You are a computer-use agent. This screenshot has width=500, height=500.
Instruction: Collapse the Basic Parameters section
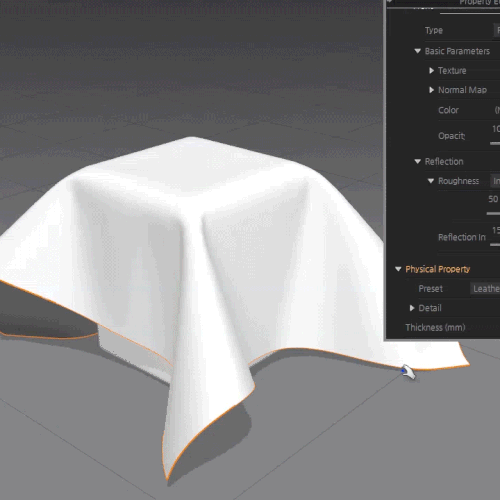pos(417,51)
